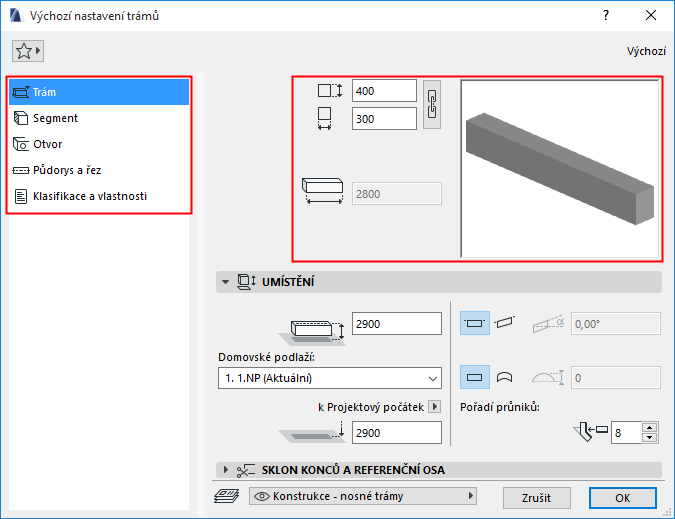Select the straight beam option
The width and height of the screenshot is (675, 519).
coord(474,377)
